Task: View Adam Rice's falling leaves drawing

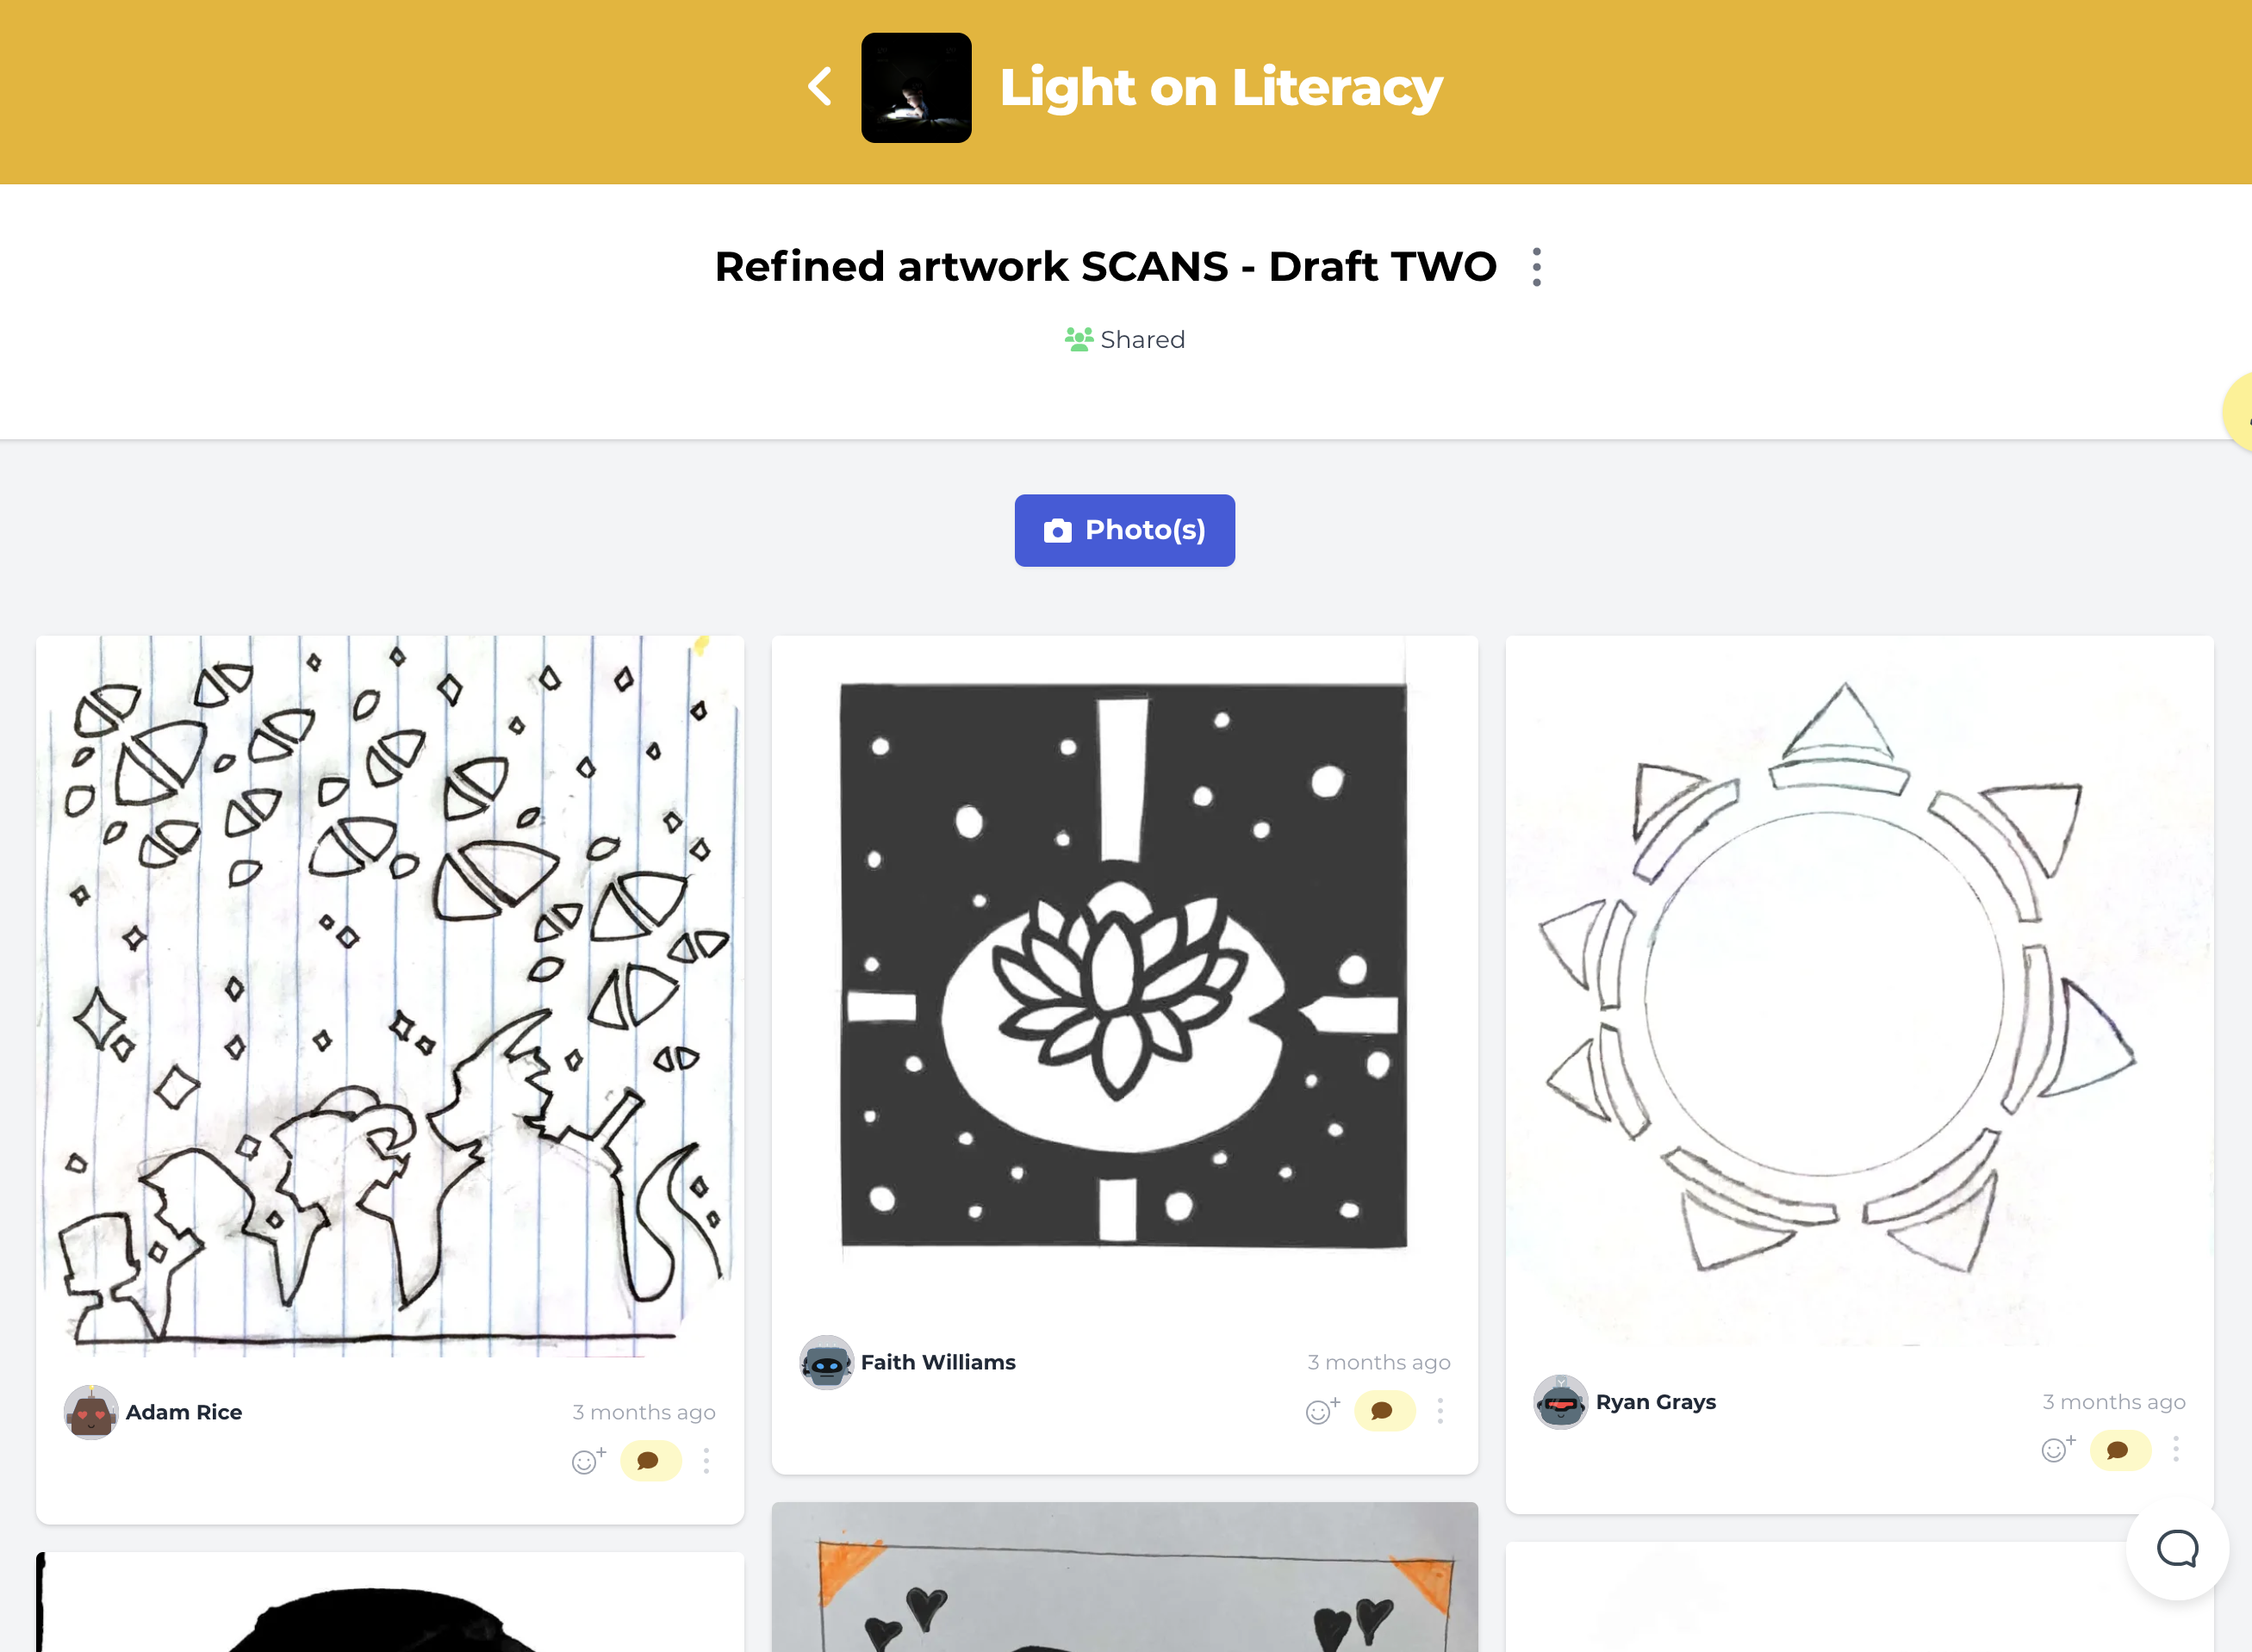Action: coord(390,996)
